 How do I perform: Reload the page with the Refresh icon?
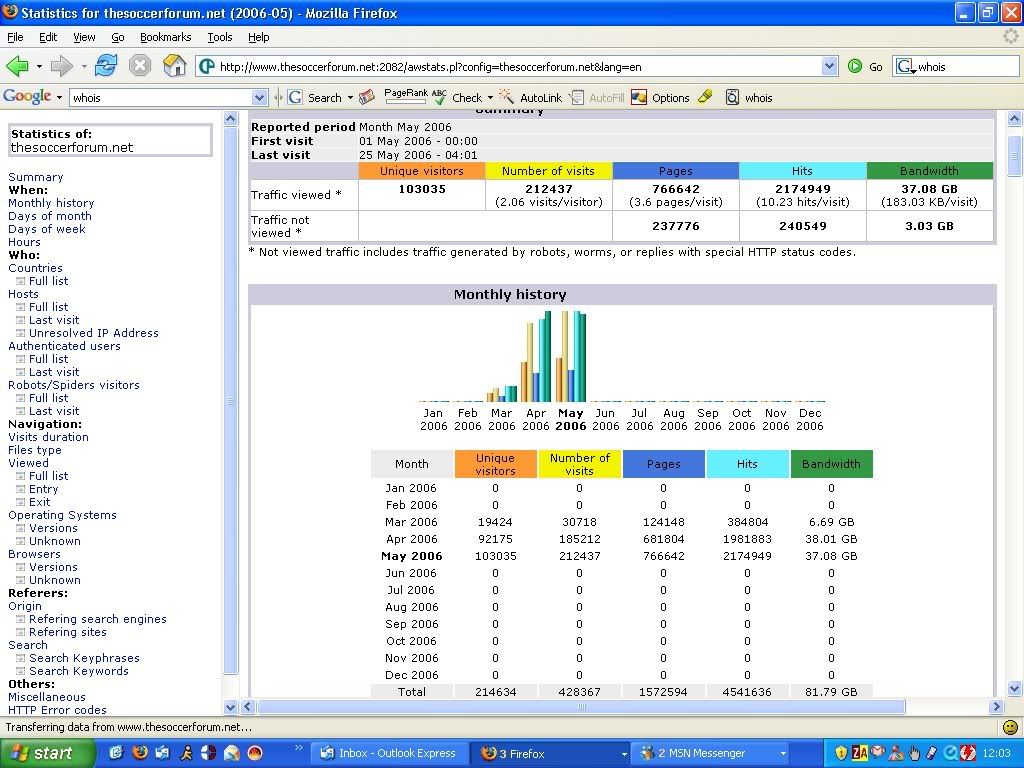pyautogui.click(x=106, y=66)
